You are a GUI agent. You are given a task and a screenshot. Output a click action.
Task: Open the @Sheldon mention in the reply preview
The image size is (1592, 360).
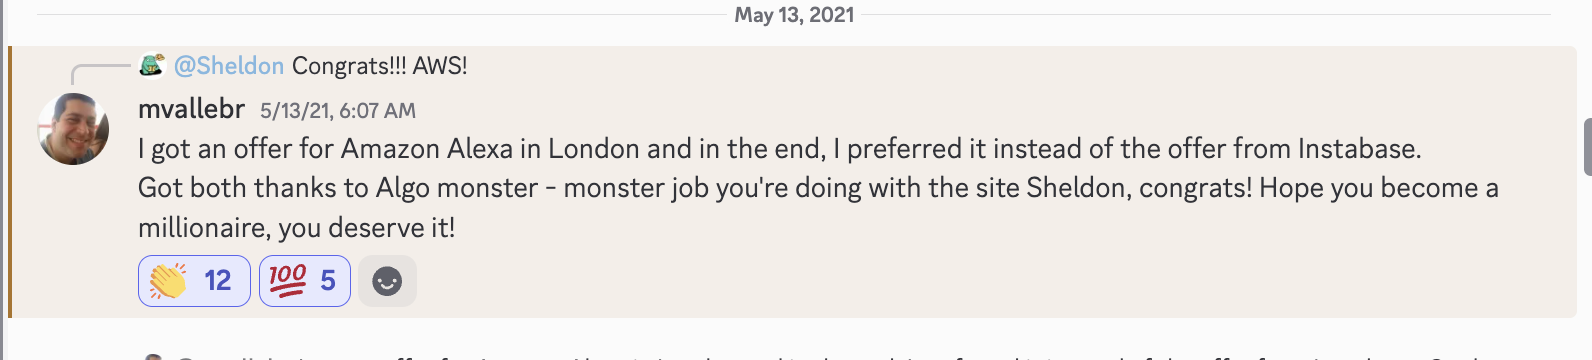click(229, 66)
